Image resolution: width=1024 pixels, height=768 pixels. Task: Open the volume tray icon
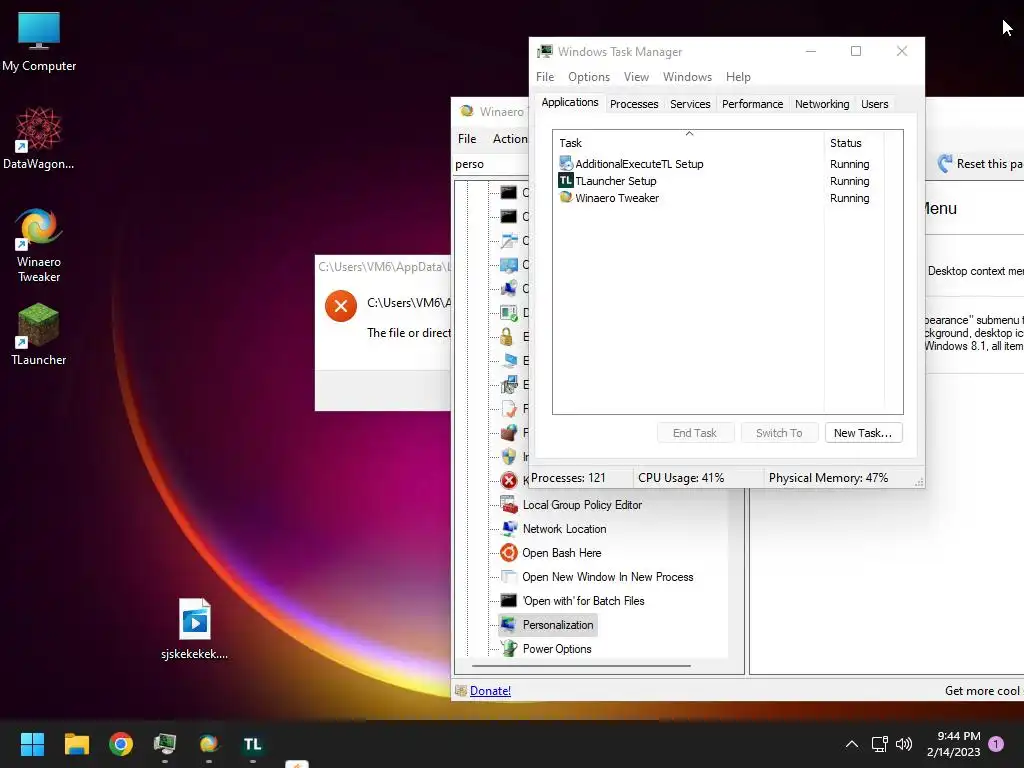(904, 744)
